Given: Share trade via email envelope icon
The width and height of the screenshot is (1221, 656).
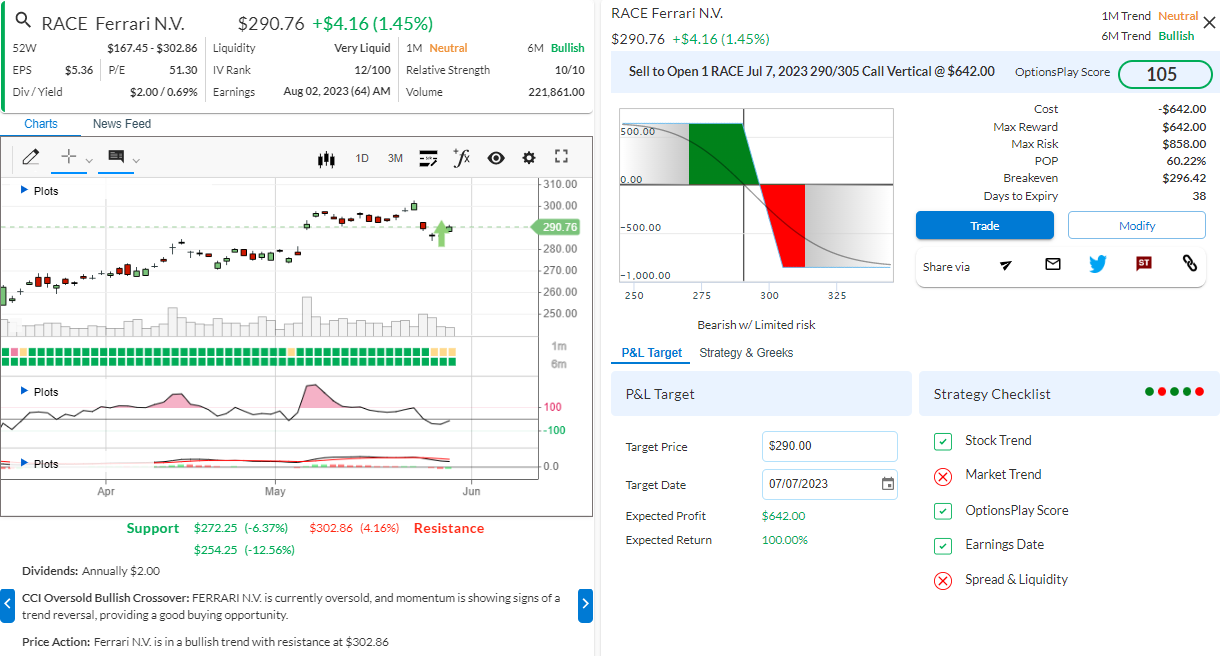Looking at the screenshot, I should (x=1053, y=264).
